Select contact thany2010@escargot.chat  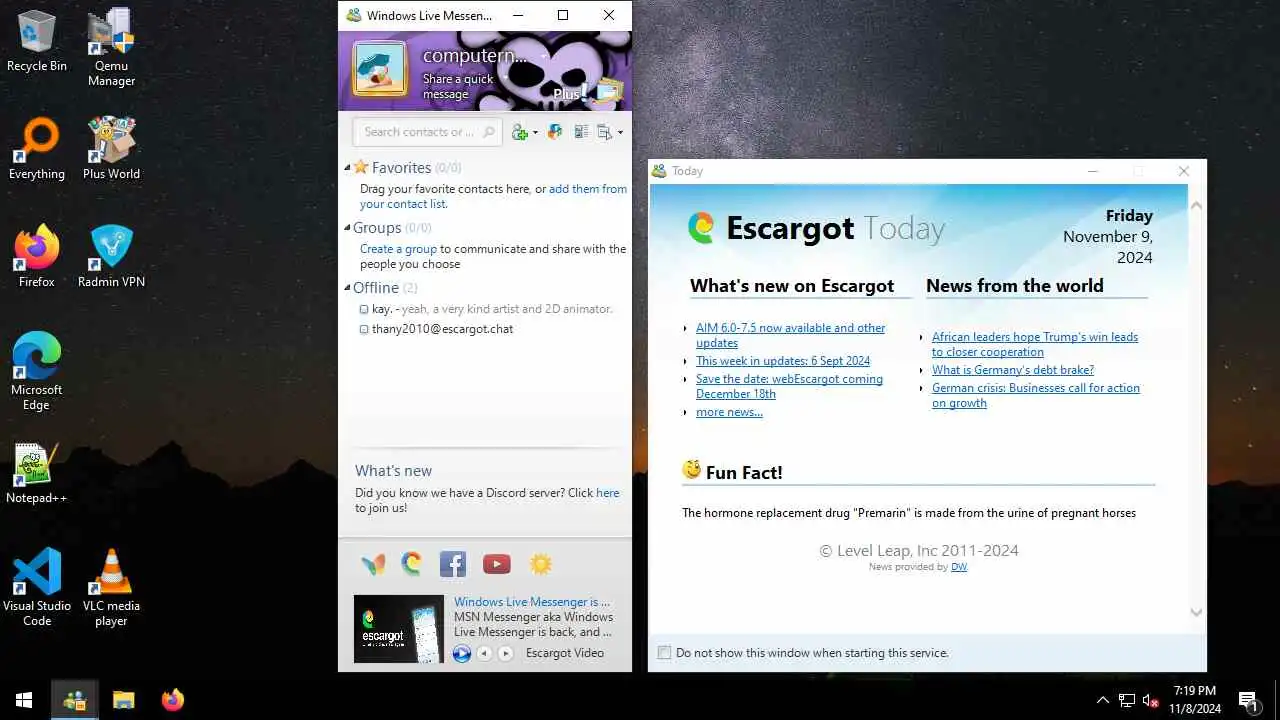click(436, 329)
